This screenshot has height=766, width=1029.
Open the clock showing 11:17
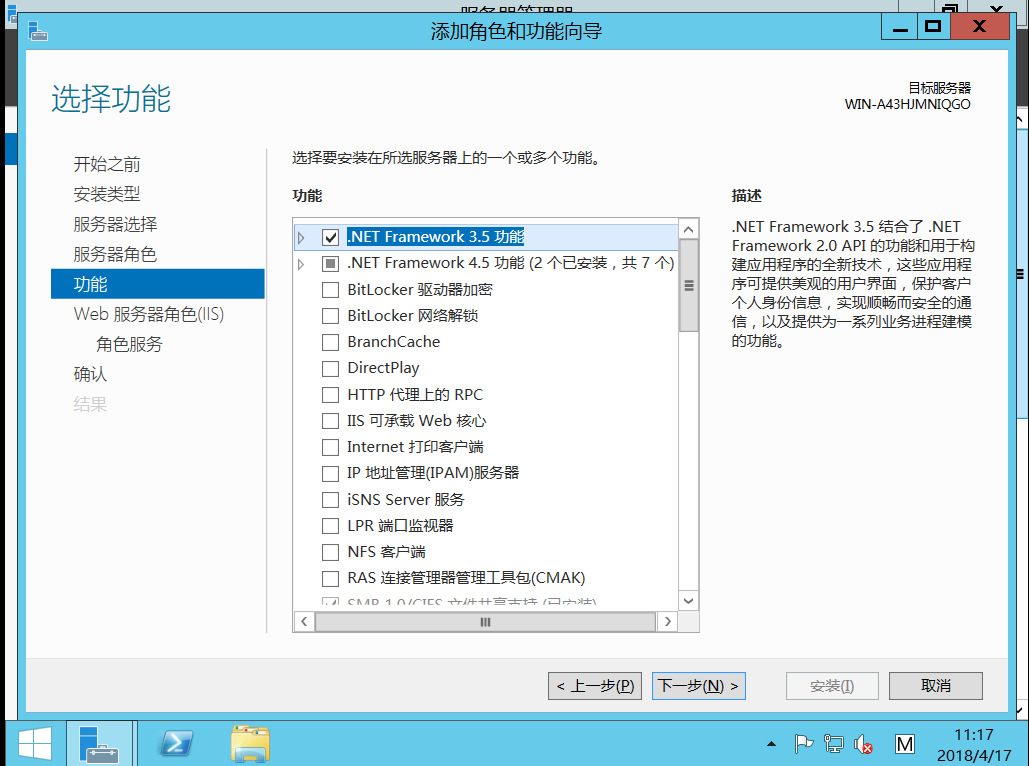click(974, 744)
